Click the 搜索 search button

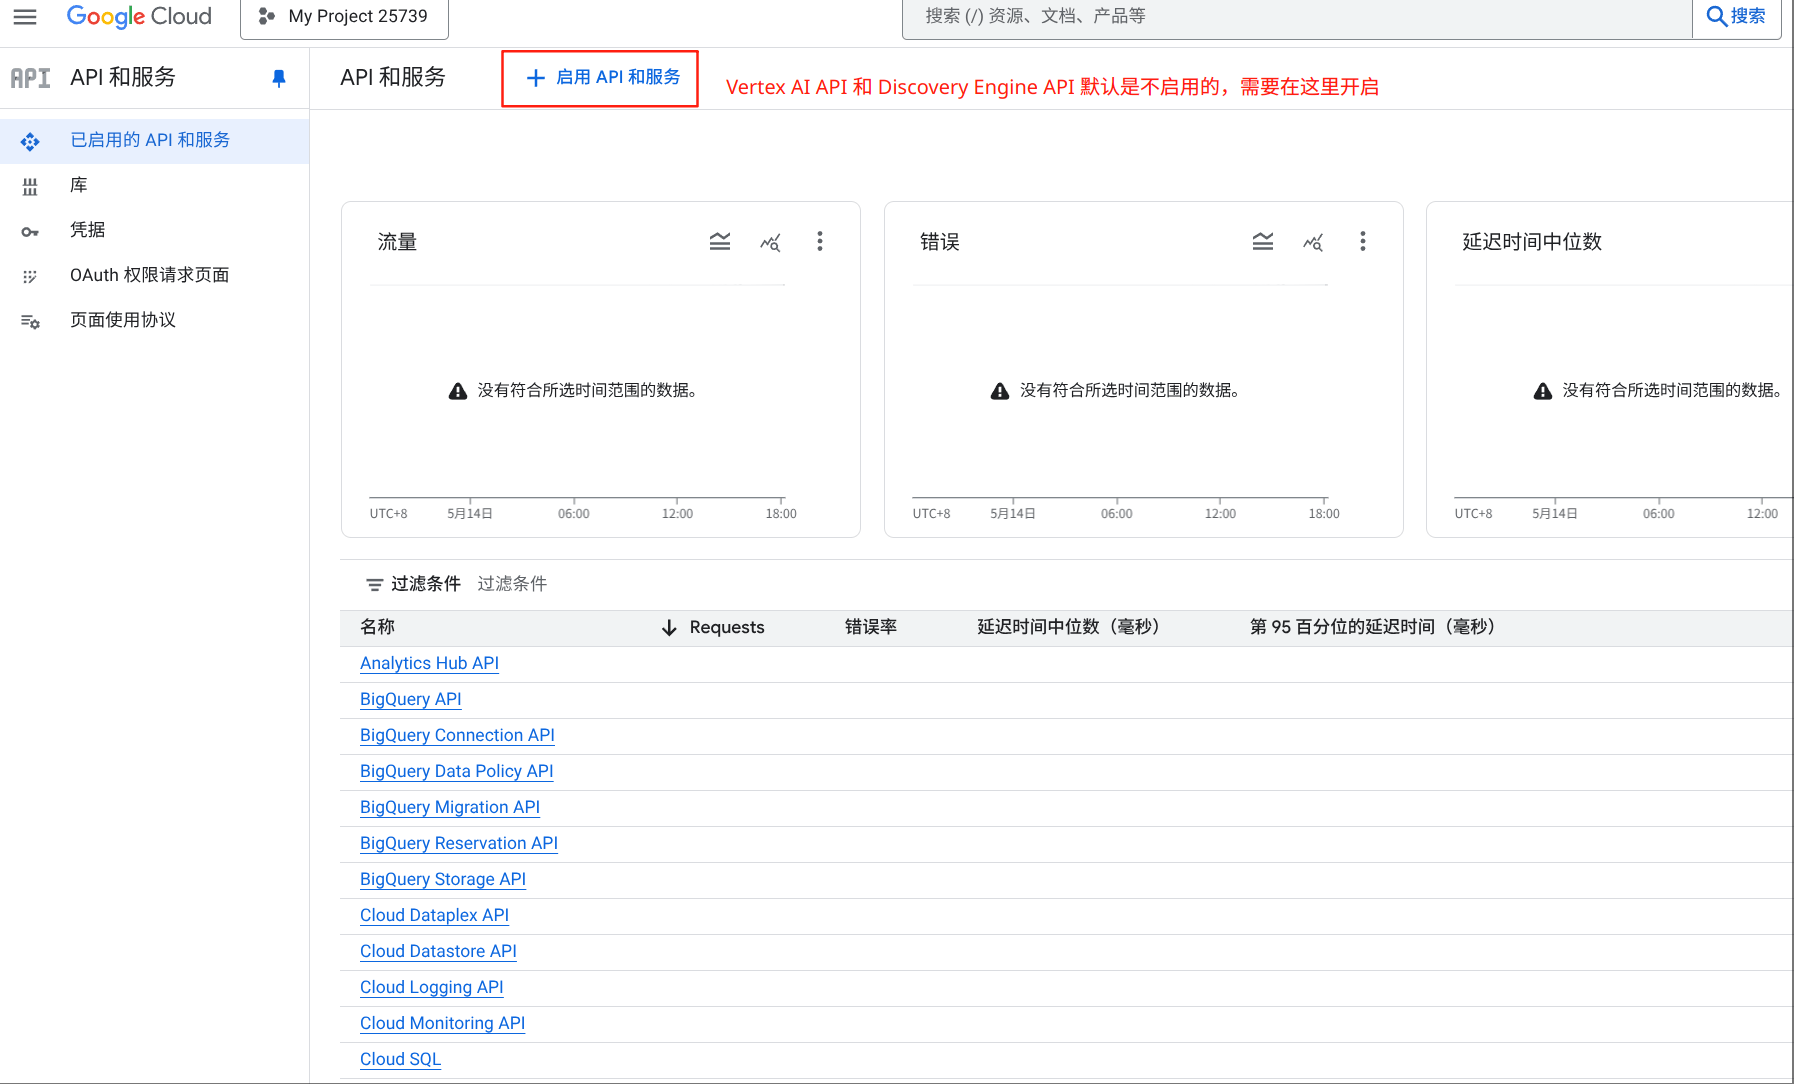coord(1736,16)
